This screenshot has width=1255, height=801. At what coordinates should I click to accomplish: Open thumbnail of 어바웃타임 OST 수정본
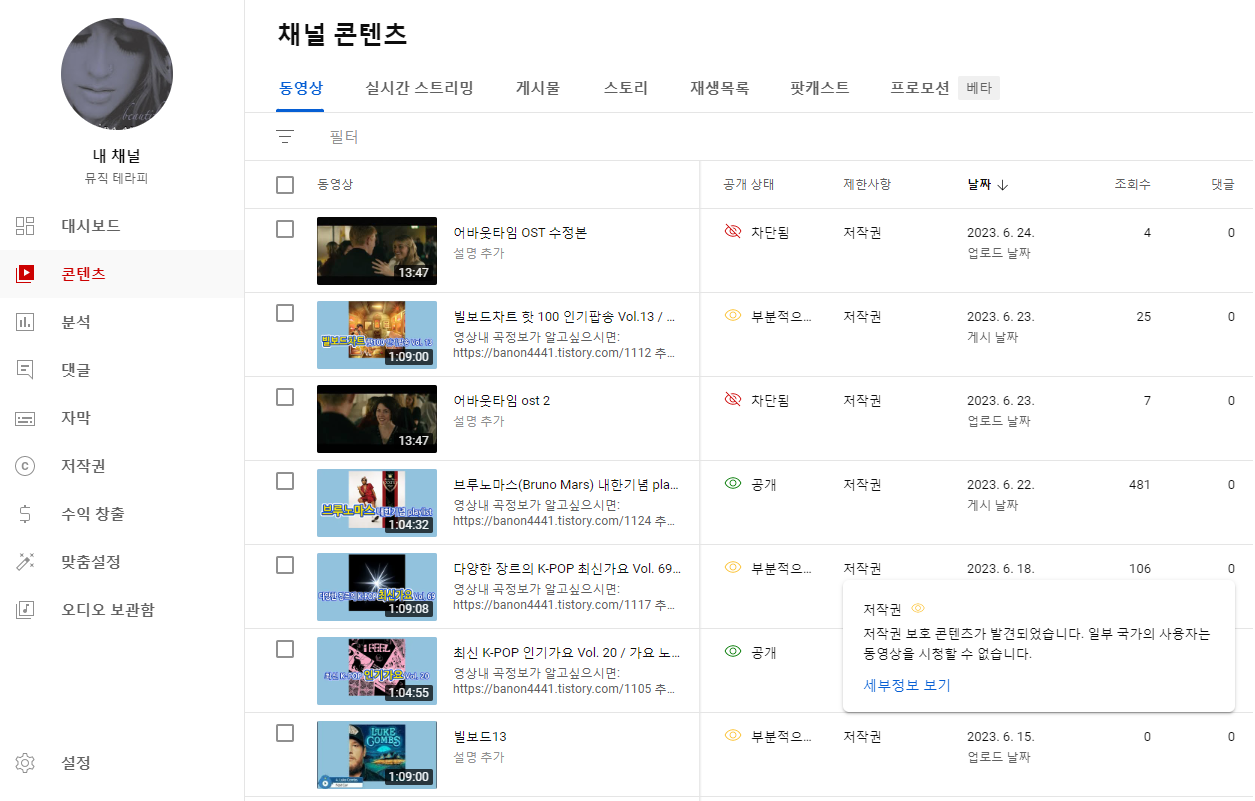click(377, 251)
